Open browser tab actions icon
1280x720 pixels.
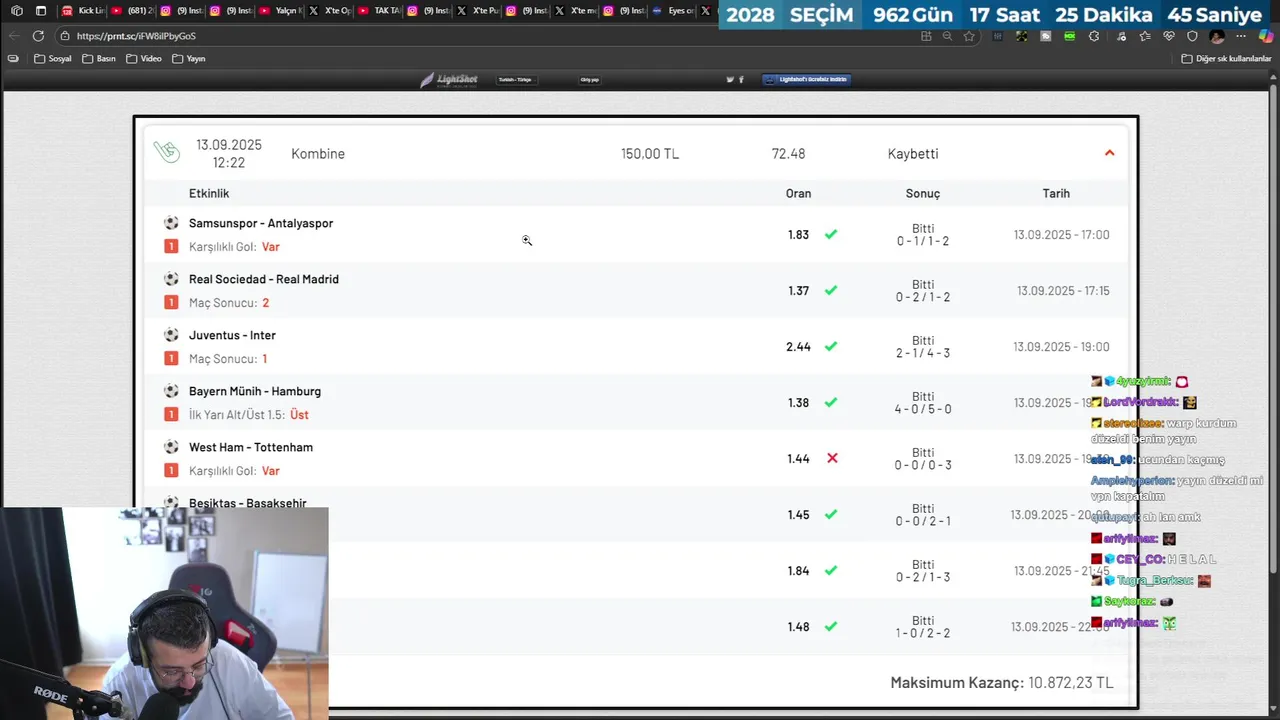pos(15,11)
